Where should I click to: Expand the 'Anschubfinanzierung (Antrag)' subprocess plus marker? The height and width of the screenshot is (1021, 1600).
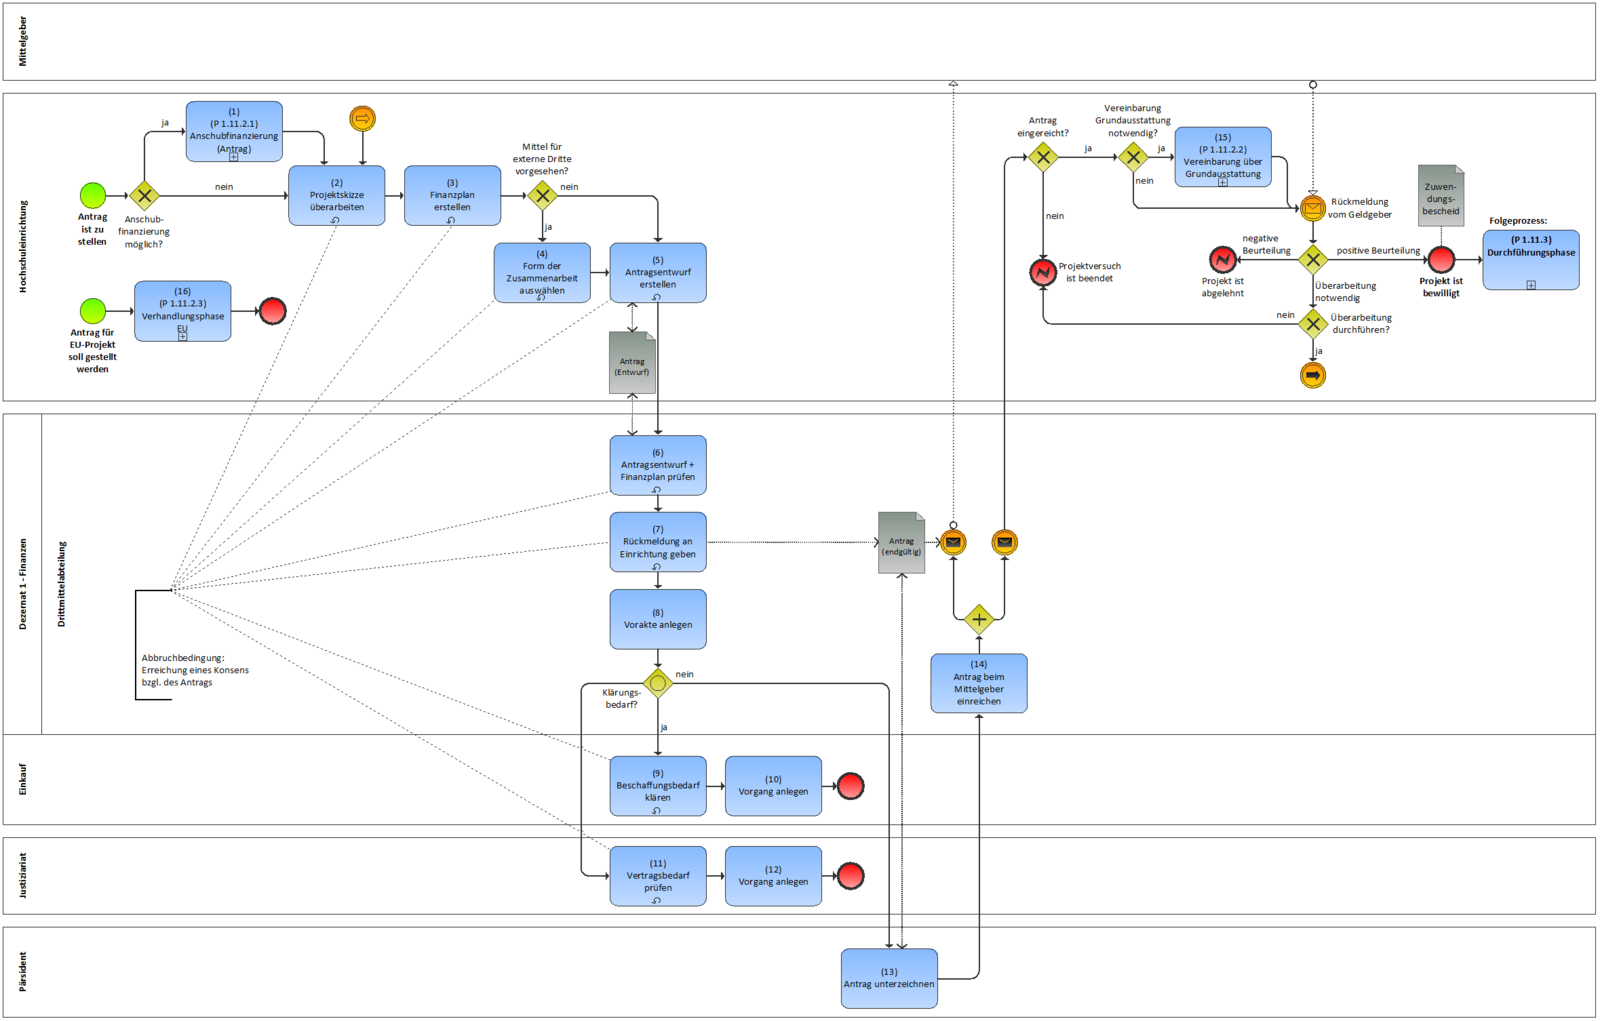[234, 157]
